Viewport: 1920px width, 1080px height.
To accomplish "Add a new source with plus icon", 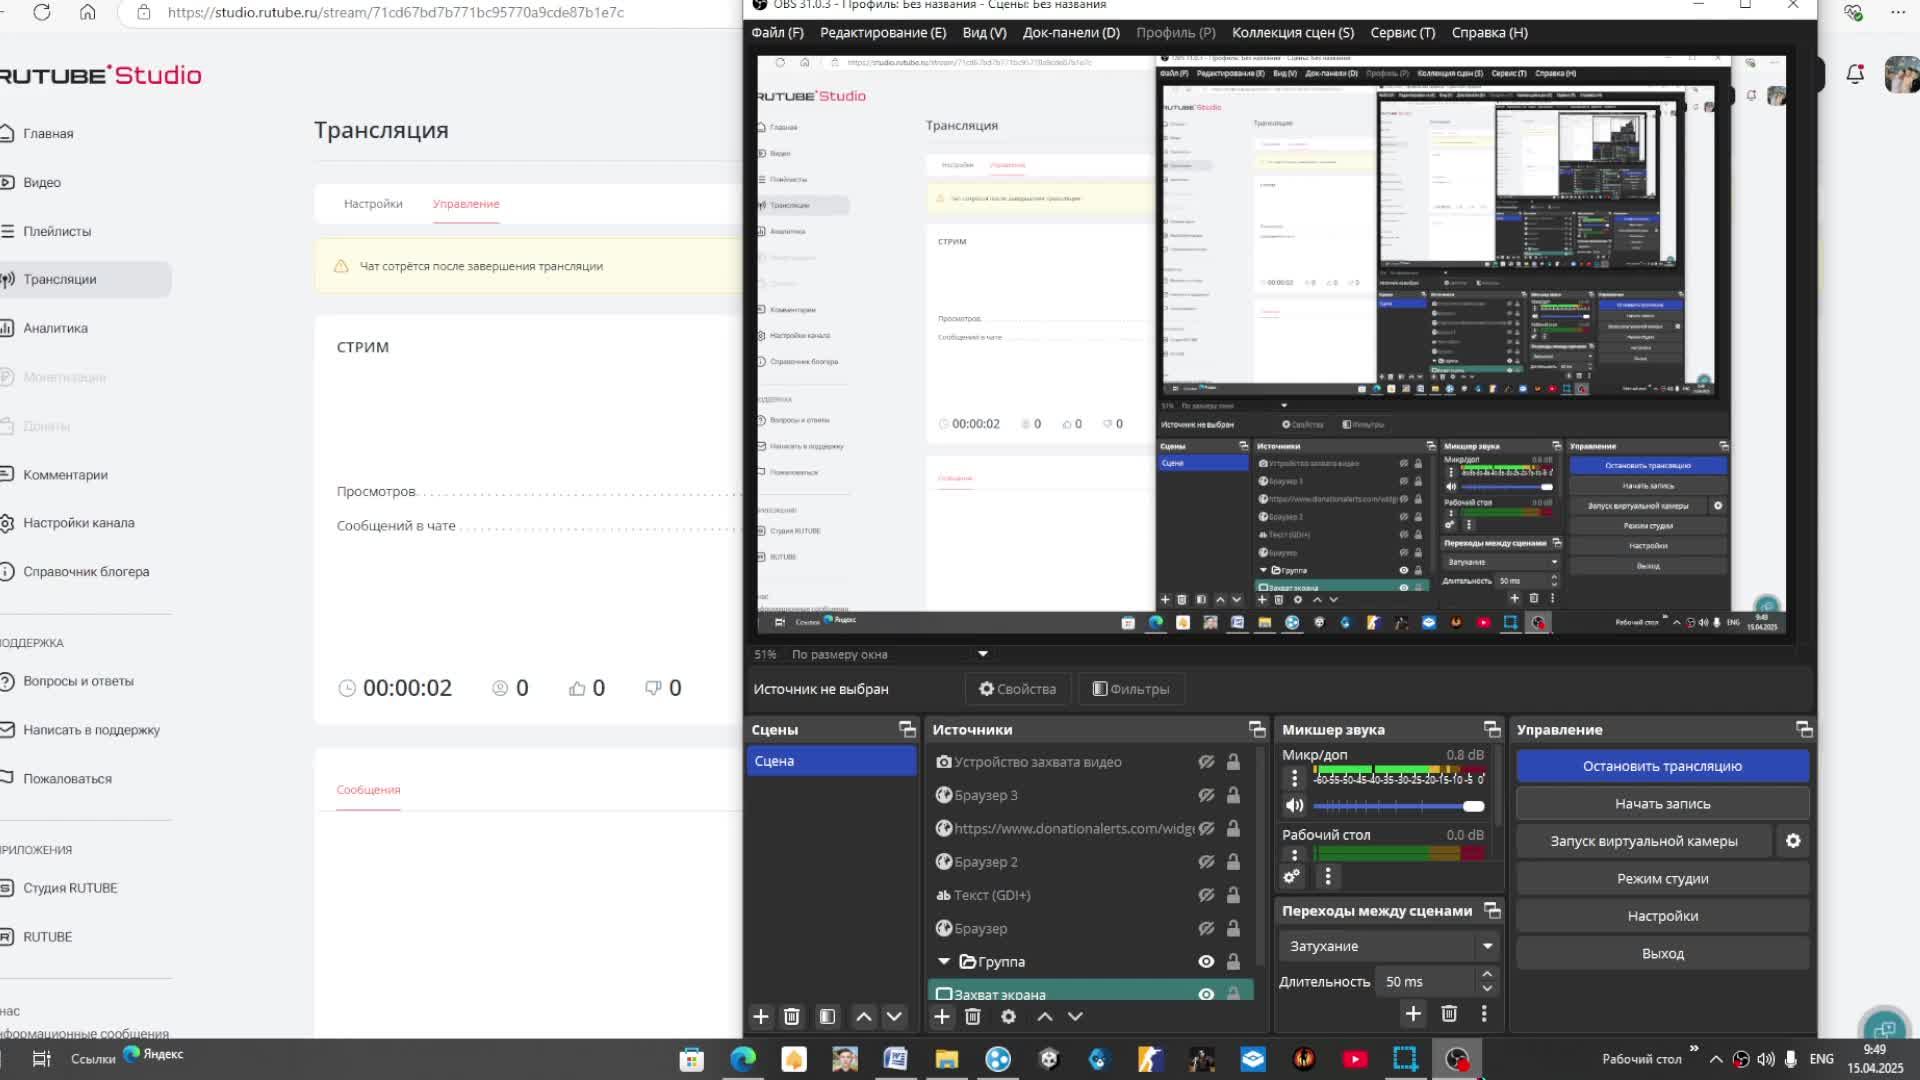I will (x=941, y=1017).
